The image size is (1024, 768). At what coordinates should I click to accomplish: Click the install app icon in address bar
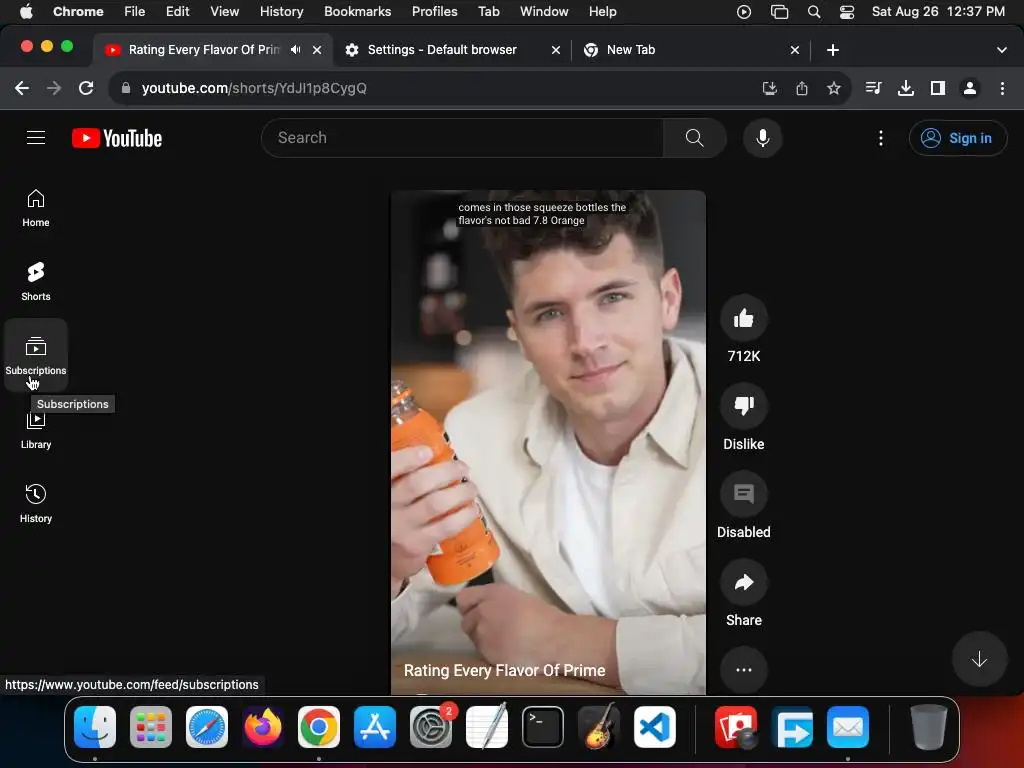(x=769, y=88)
